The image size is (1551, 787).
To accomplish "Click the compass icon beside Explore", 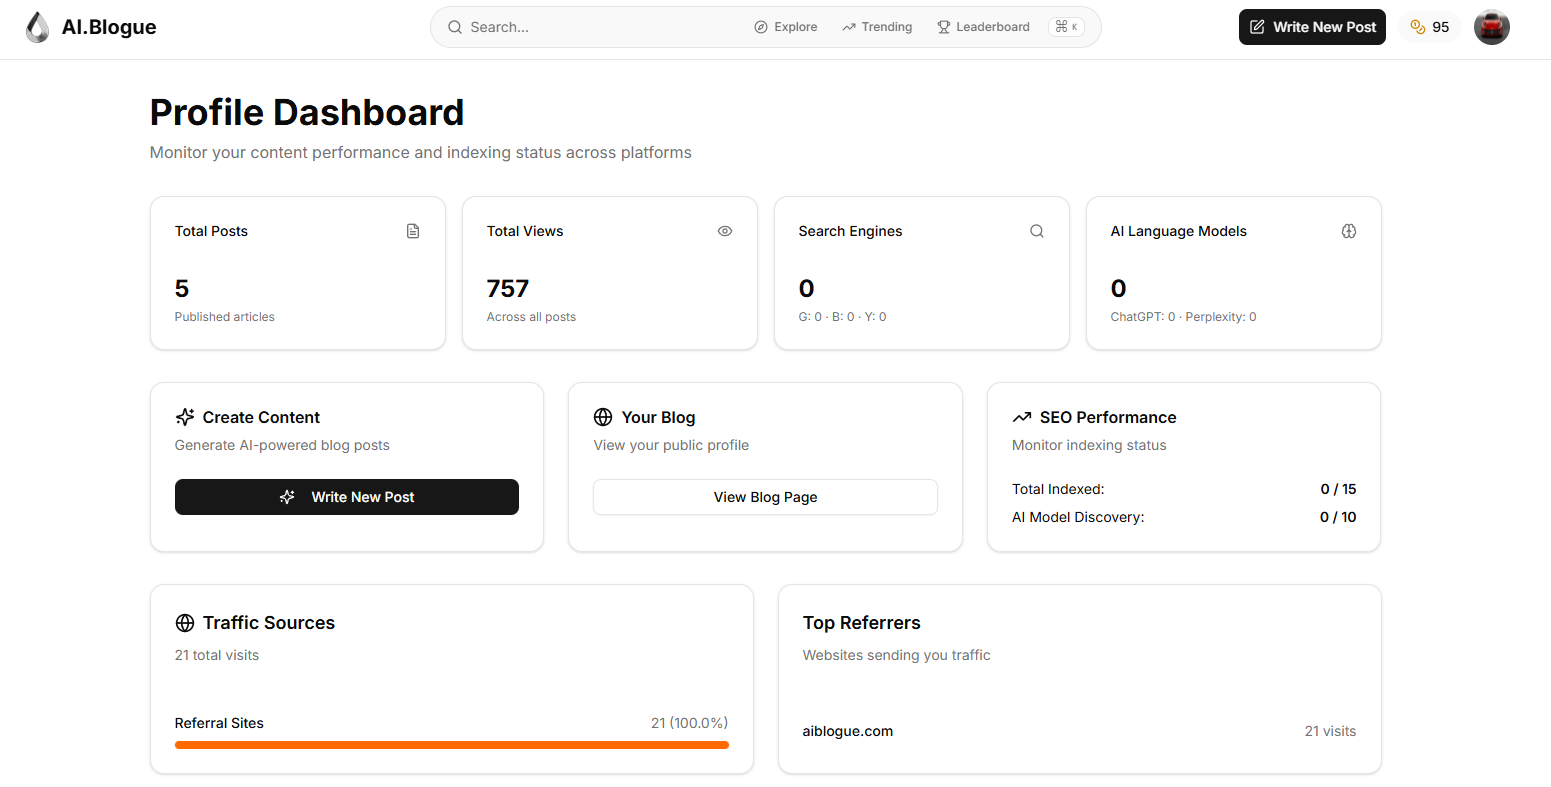I will pyautogui.click(x=761, y=27).
